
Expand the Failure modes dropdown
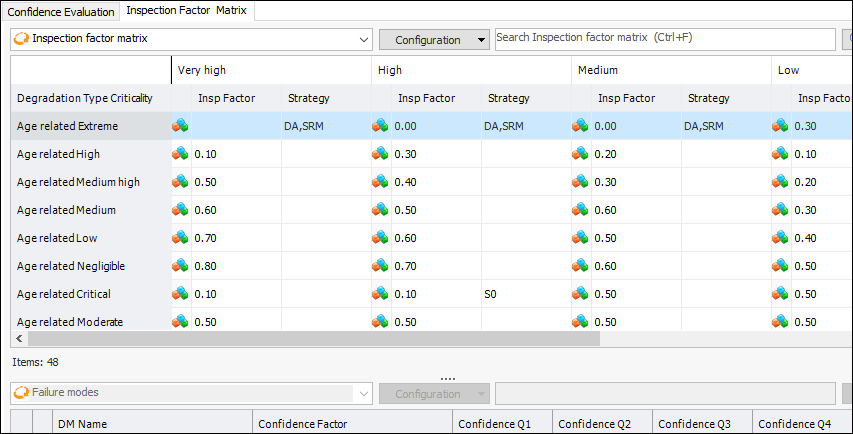click(x=363, y=393)
